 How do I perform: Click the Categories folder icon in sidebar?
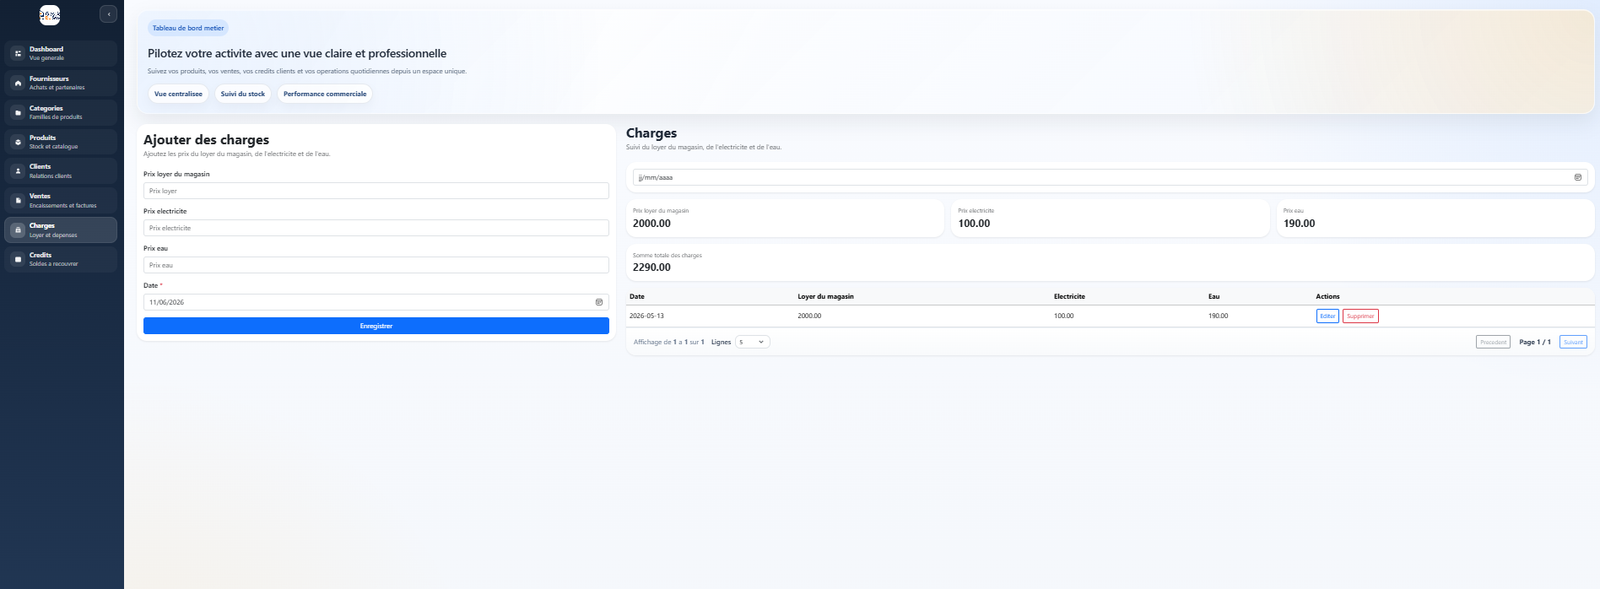tap(17, 112)
